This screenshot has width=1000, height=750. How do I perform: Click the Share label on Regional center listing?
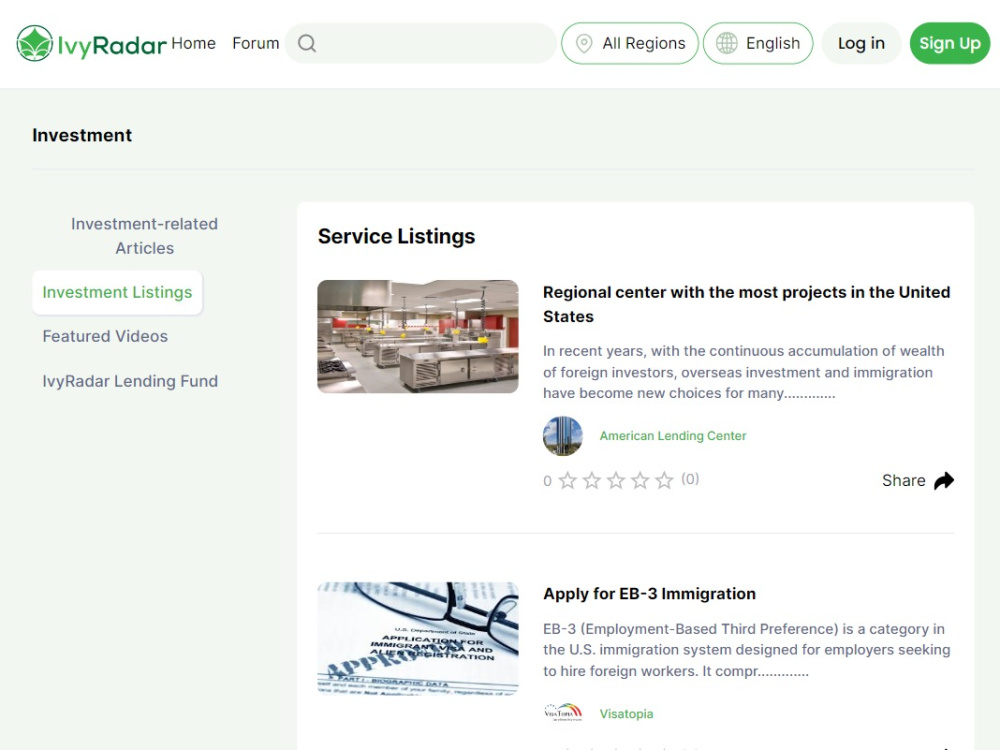904,480
